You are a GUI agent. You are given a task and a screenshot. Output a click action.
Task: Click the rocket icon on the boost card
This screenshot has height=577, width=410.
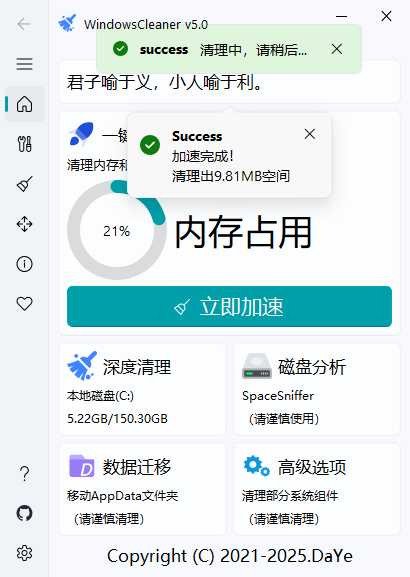click(x=81, y=134)
